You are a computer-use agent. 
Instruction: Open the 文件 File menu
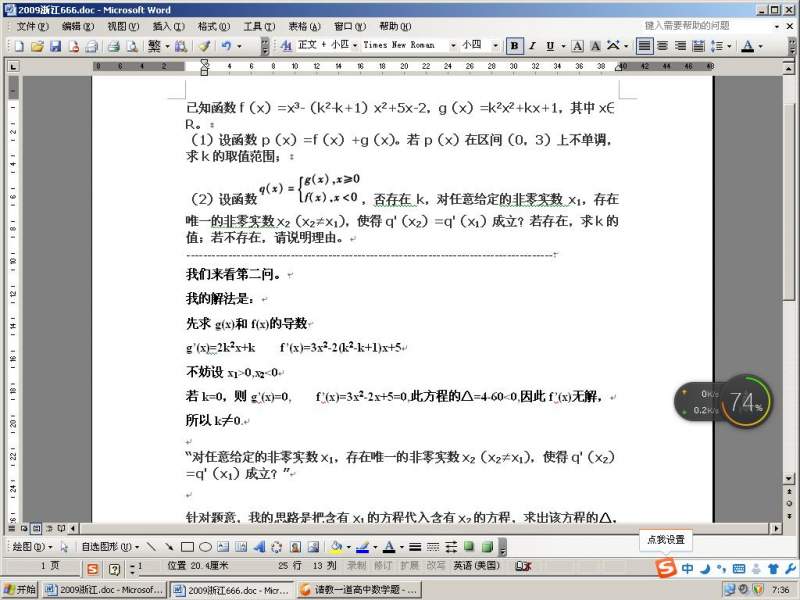pyautogui.click(x=33, y=26)
